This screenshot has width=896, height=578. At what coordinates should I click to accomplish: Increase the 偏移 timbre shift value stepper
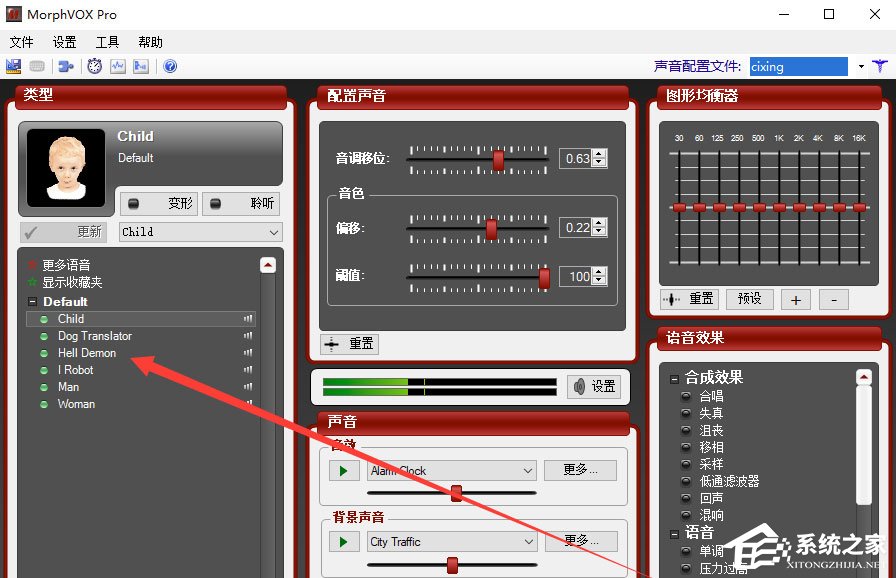click(x=598, y=223)
